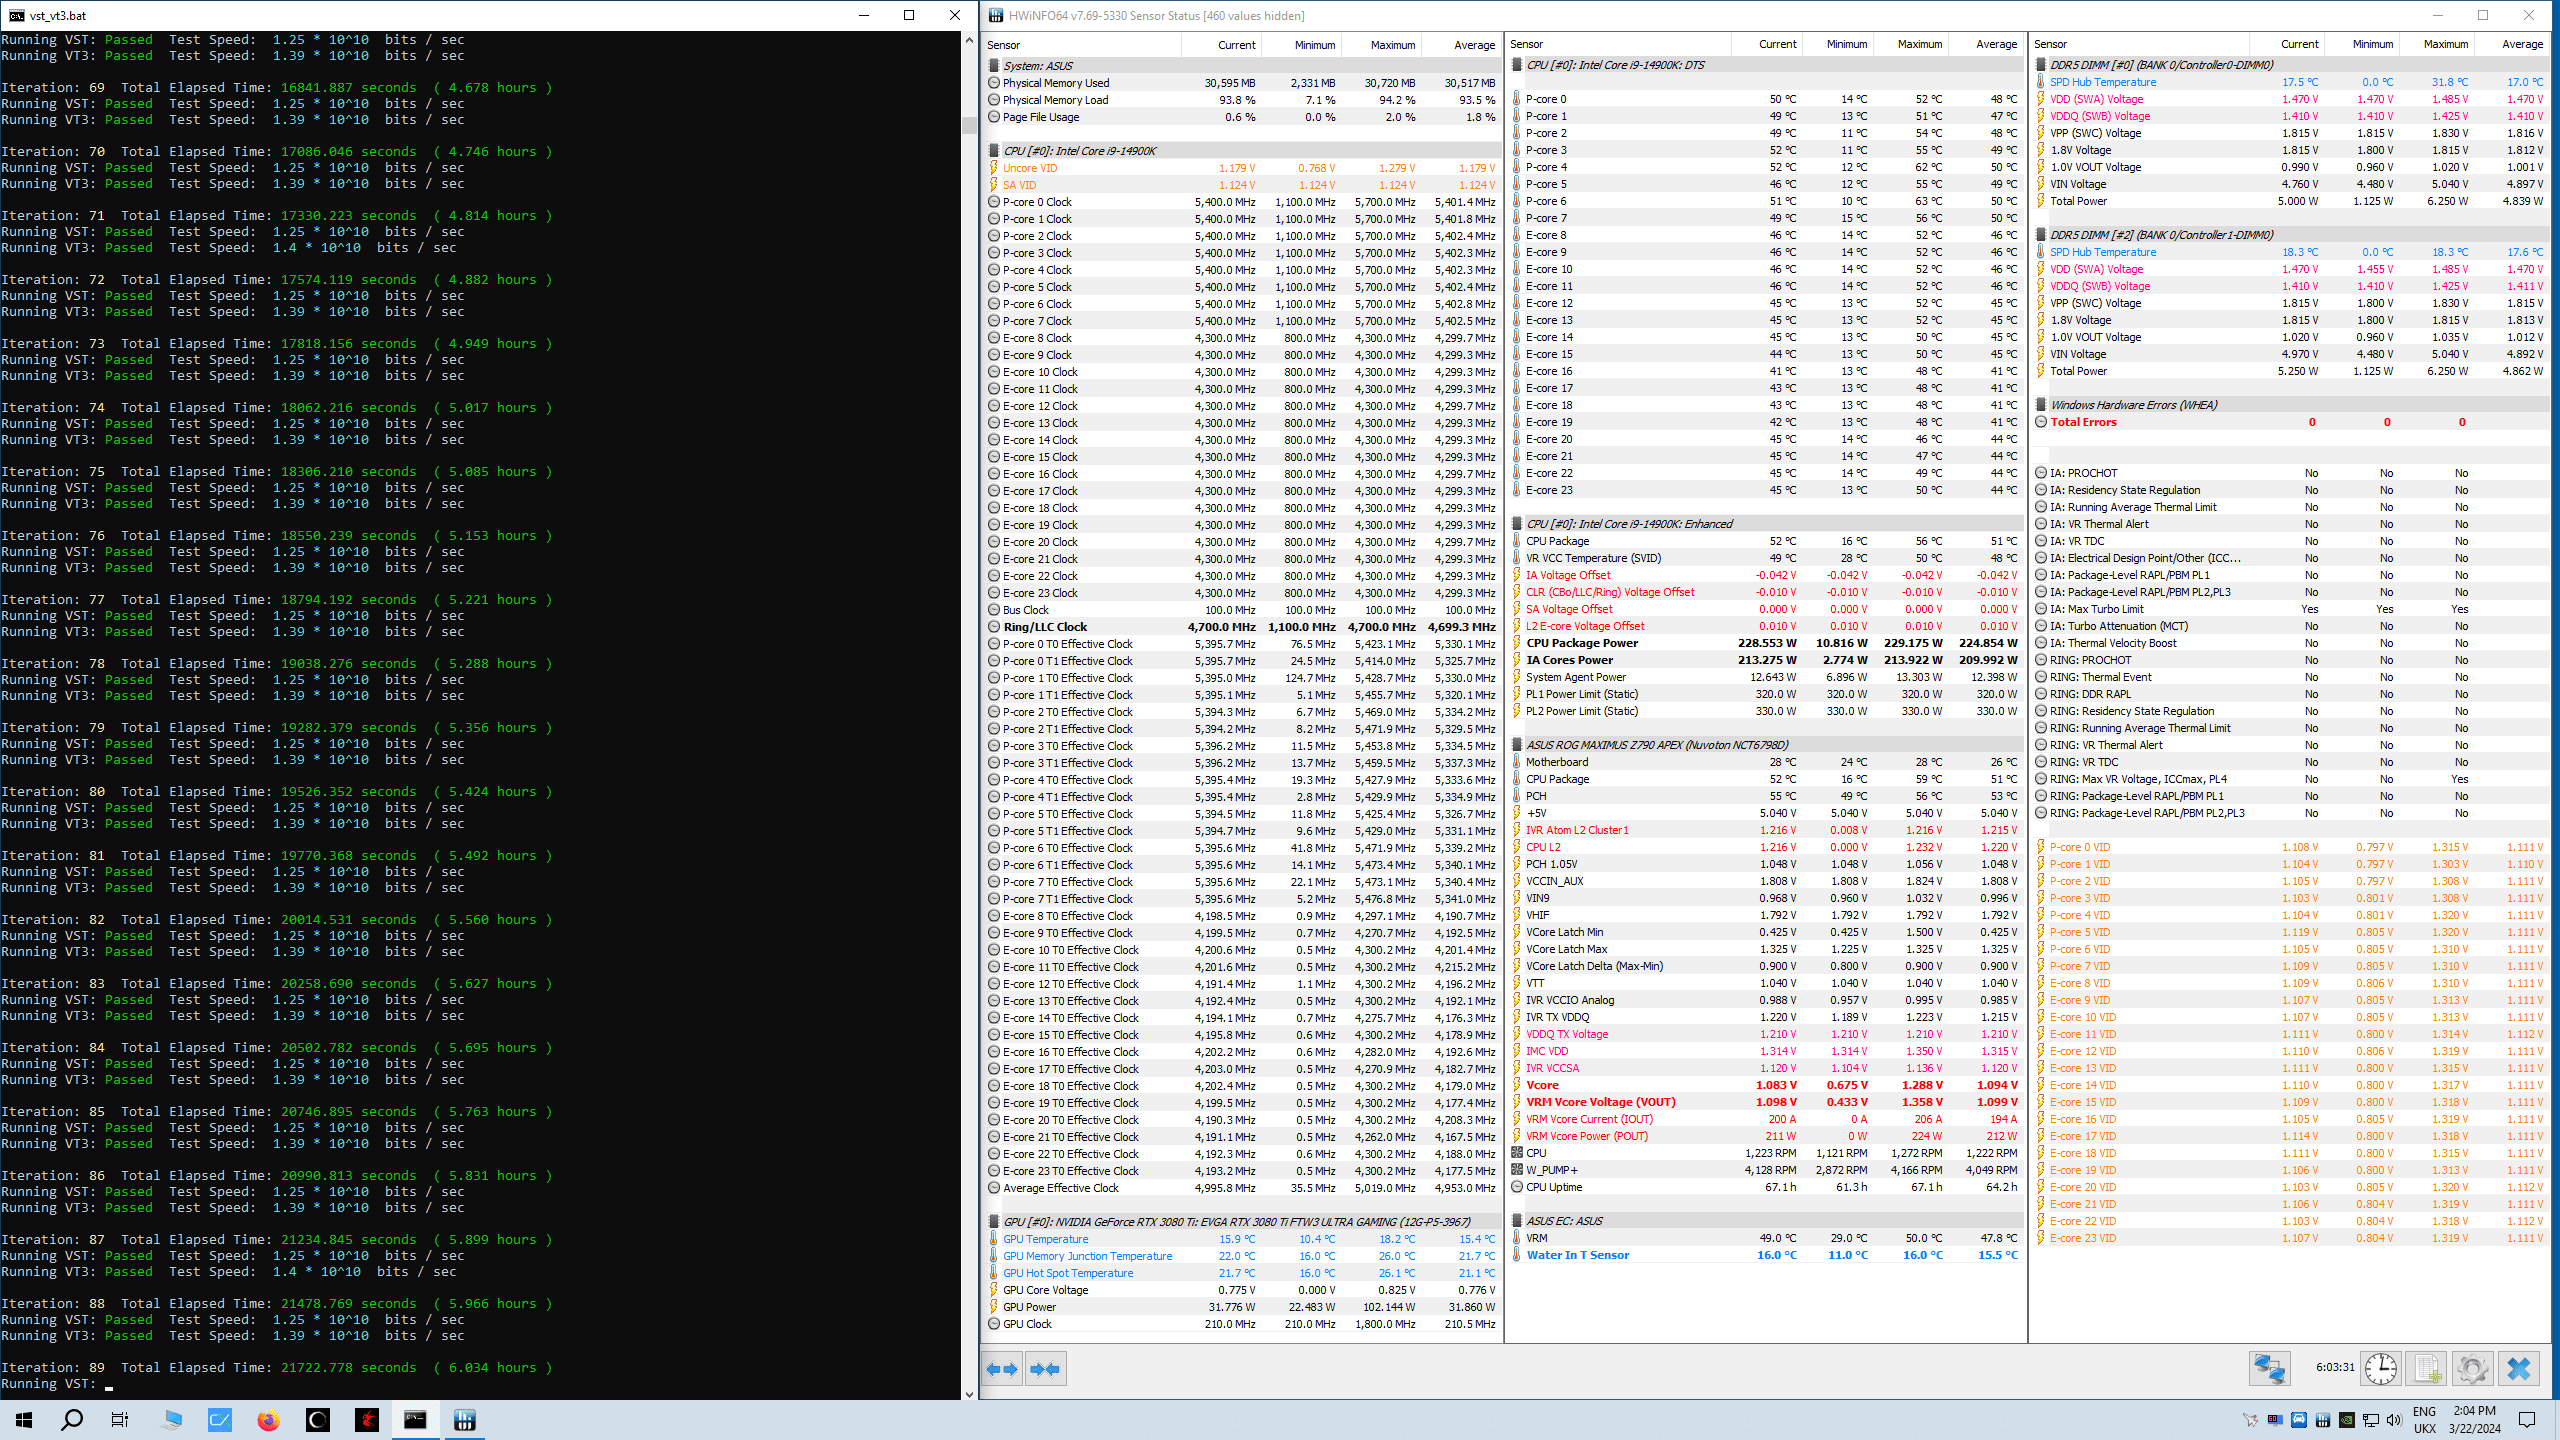Click the expand columns arrows button
Screen dimensions: 2560x1440
click(x=1001, y=1369)
